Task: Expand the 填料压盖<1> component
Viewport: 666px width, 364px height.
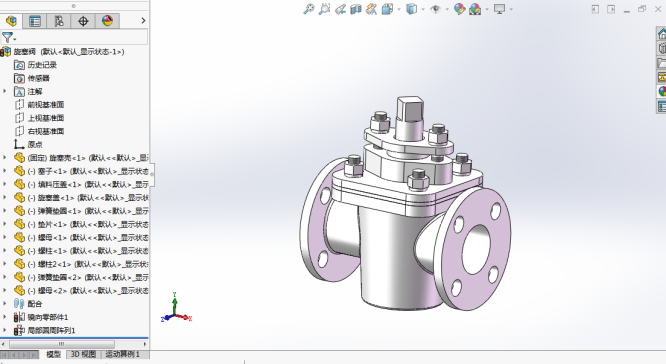Action: click(x=5, y=184)
